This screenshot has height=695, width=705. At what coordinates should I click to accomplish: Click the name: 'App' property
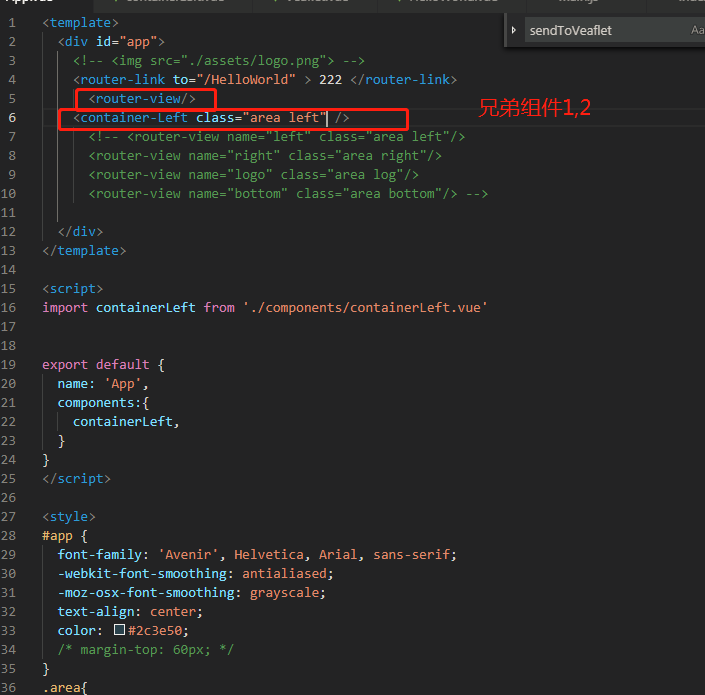pyautogui.click(x=103, y=384)
